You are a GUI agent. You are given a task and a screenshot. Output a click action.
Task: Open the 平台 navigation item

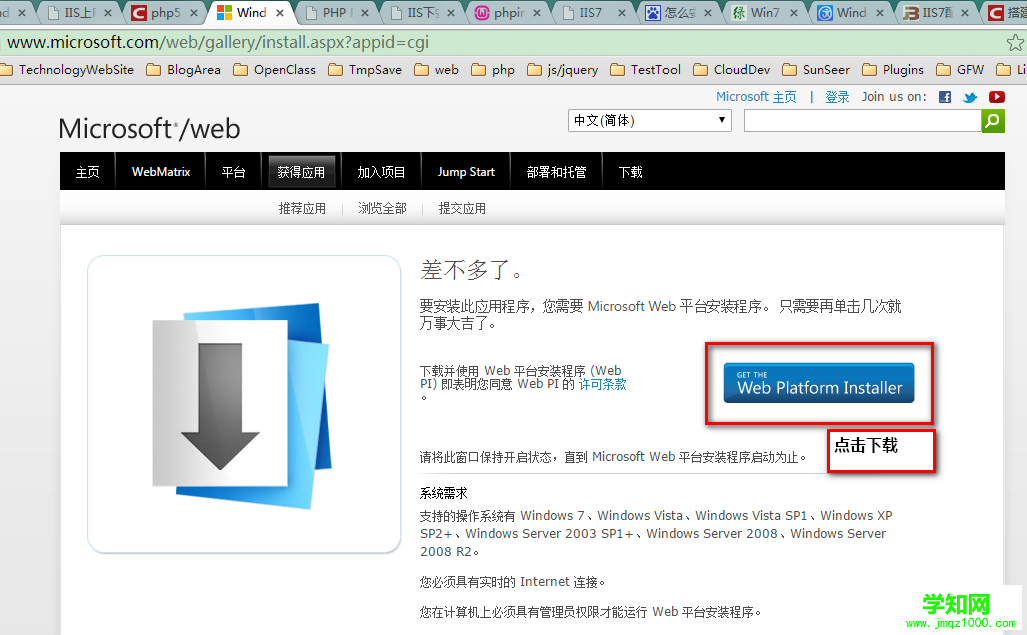tap(233, 172)
